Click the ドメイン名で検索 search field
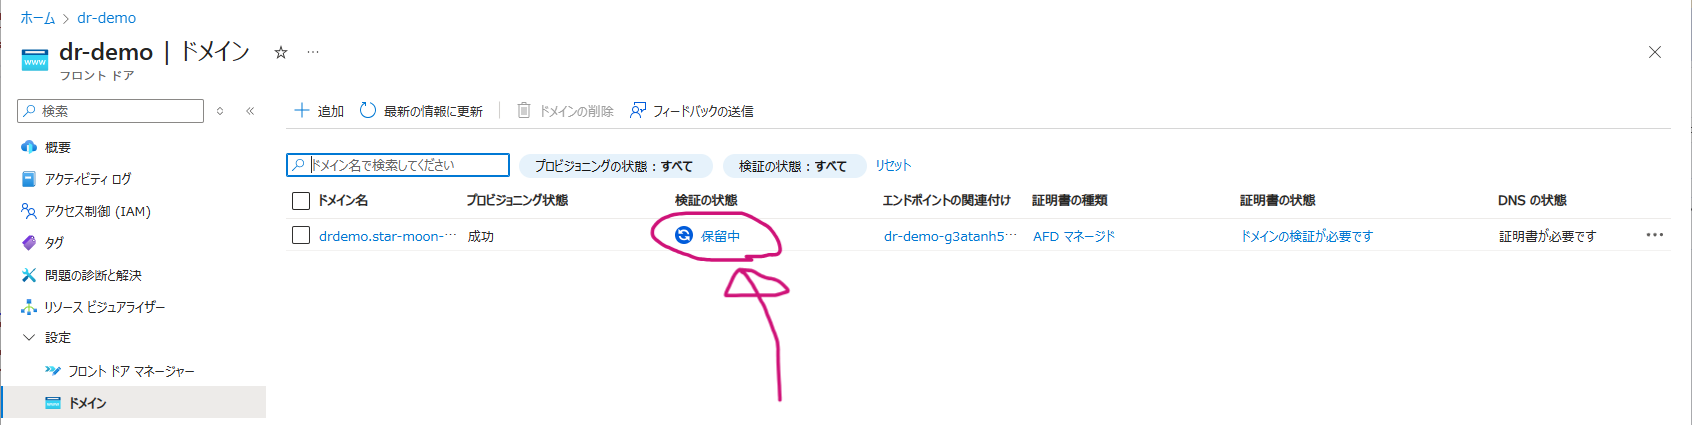Viewport: 1692px width, 425px height. tap(398, 165)
